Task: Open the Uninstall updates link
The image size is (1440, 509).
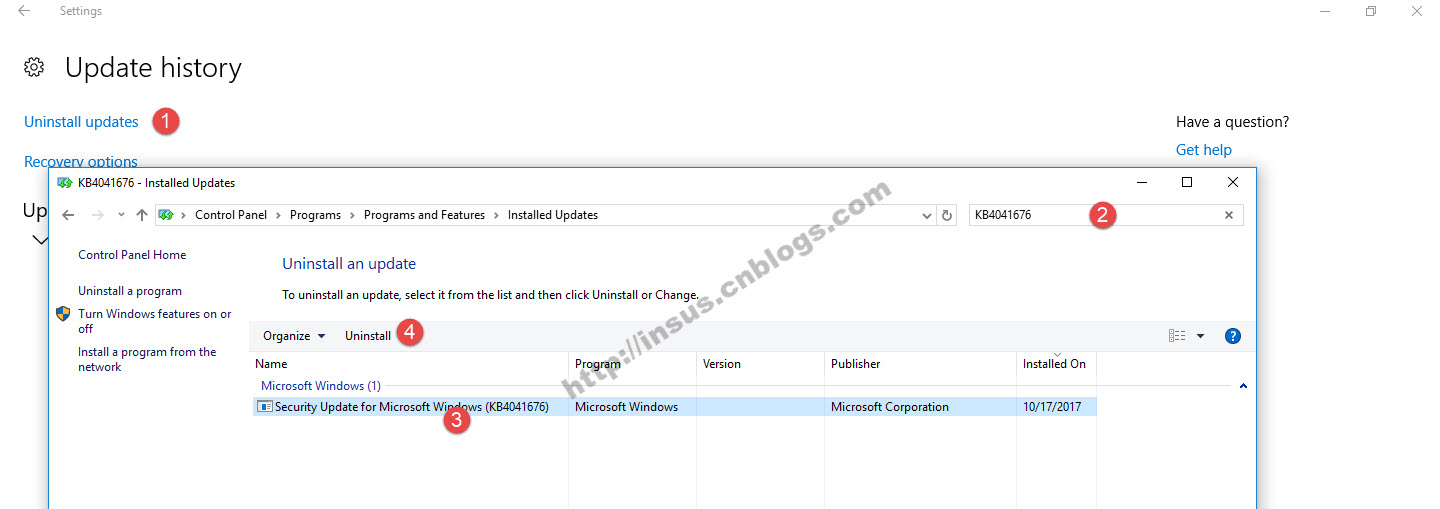Action: pyautogui.click(x=81, y=122)
